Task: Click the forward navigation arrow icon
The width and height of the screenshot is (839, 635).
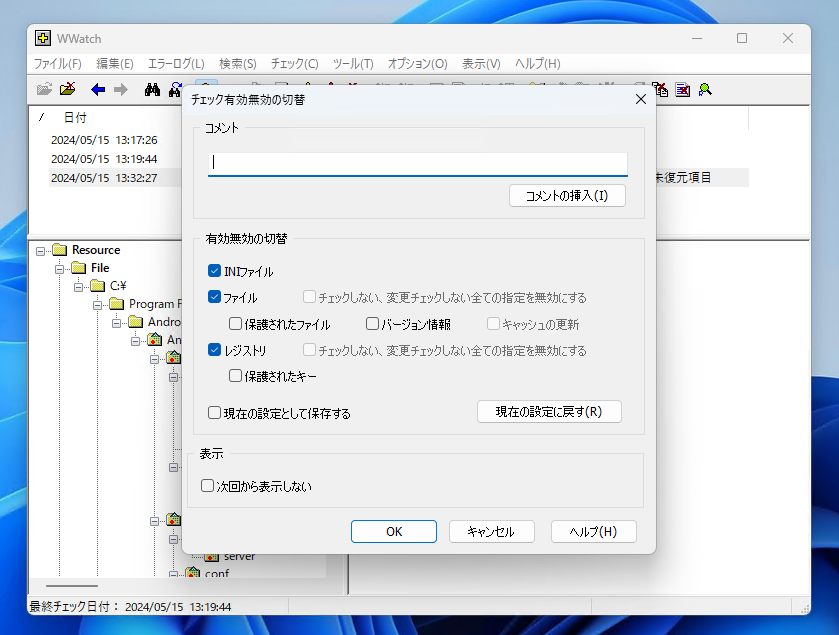Action: 122,89
